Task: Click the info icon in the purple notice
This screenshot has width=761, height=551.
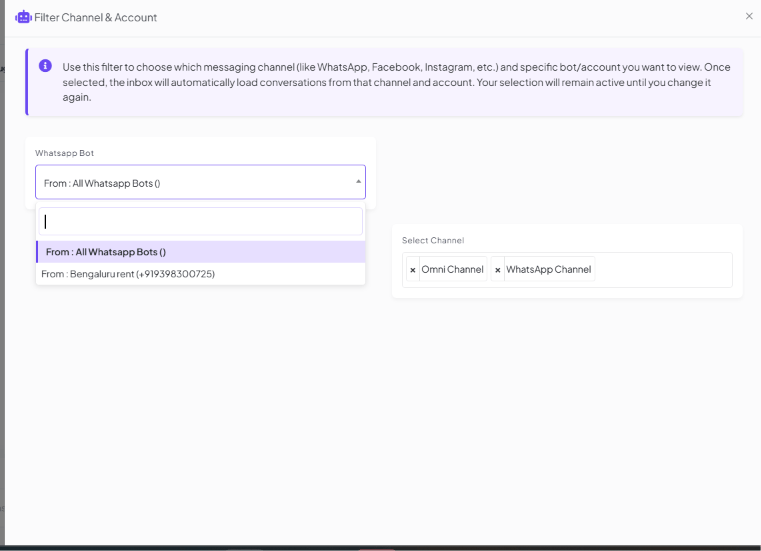Action: [x=45, y=66]
